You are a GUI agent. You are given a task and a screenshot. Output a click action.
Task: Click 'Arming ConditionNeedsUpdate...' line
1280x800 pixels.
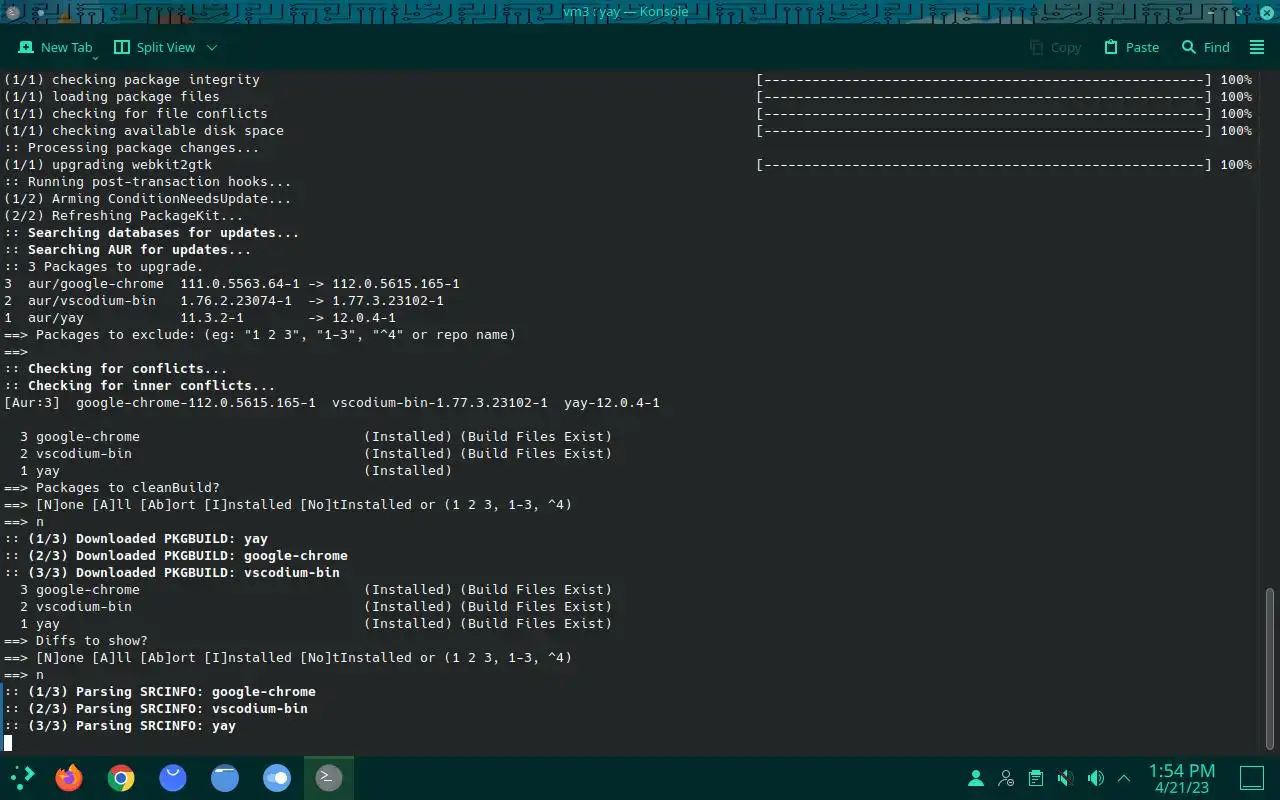coord(148,199)
